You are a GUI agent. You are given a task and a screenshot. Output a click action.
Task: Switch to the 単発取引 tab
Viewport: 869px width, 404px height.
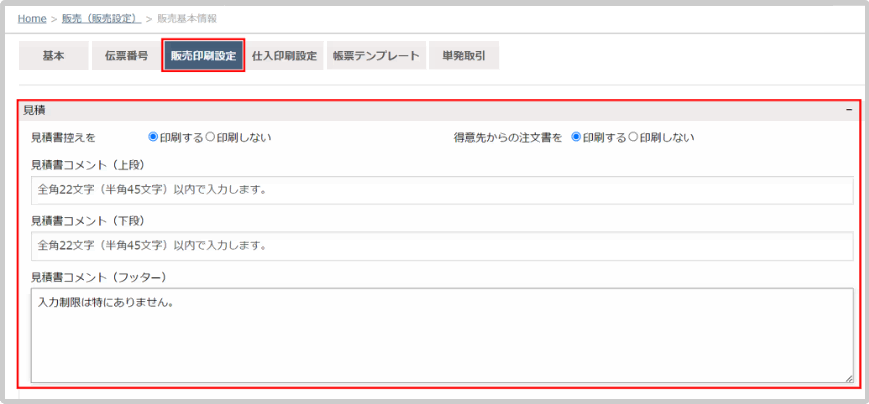[463, 56]
